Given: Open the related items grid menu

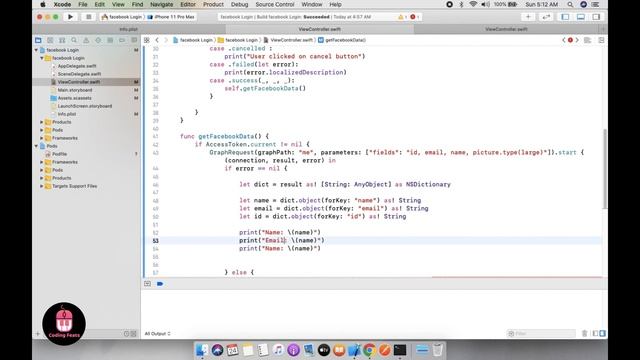Looking at the screenshot, I should pyautogui.click(x=147, y=40).
